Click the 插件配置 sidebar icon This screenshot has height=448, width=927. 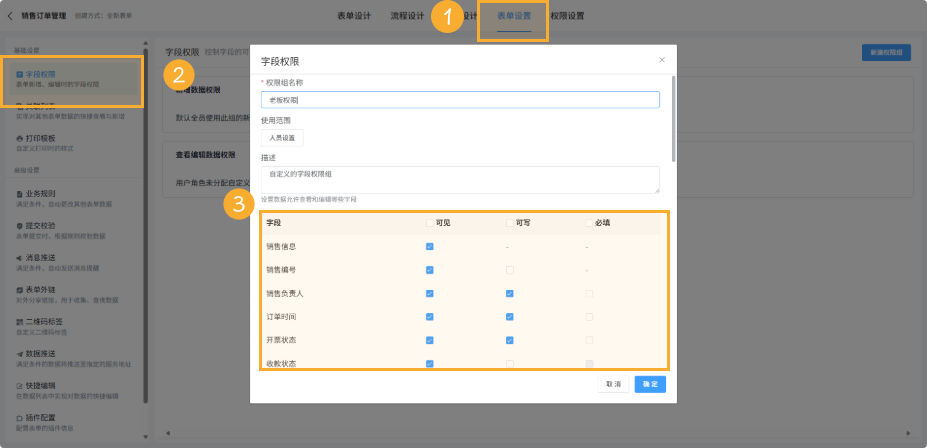(20, 418)
